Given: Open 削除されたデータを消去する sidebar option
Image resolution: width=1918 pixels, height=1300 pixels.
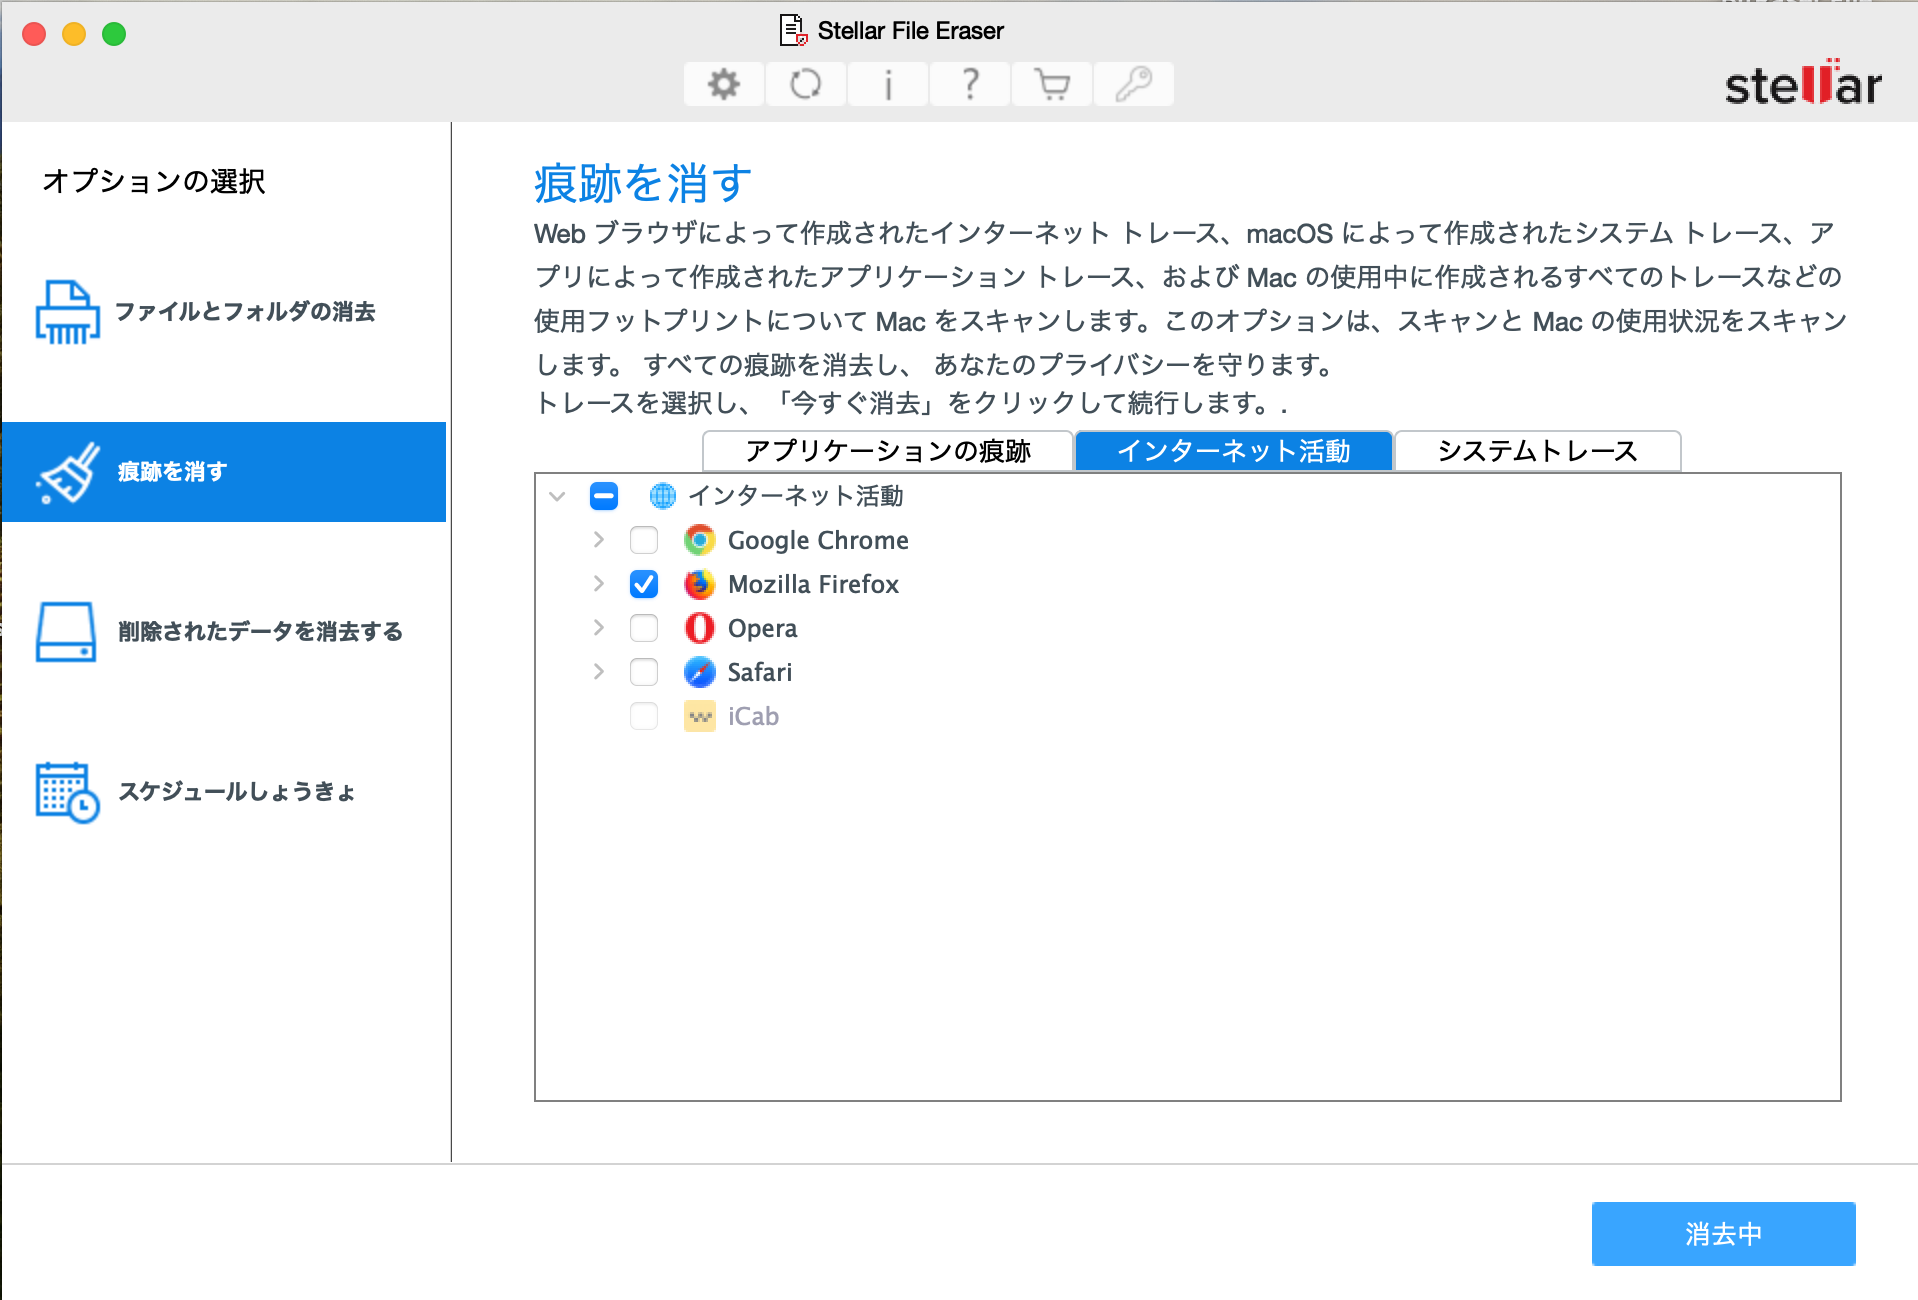Looking at the screenshot, I should pyautogui.click(x=224, y=632).
